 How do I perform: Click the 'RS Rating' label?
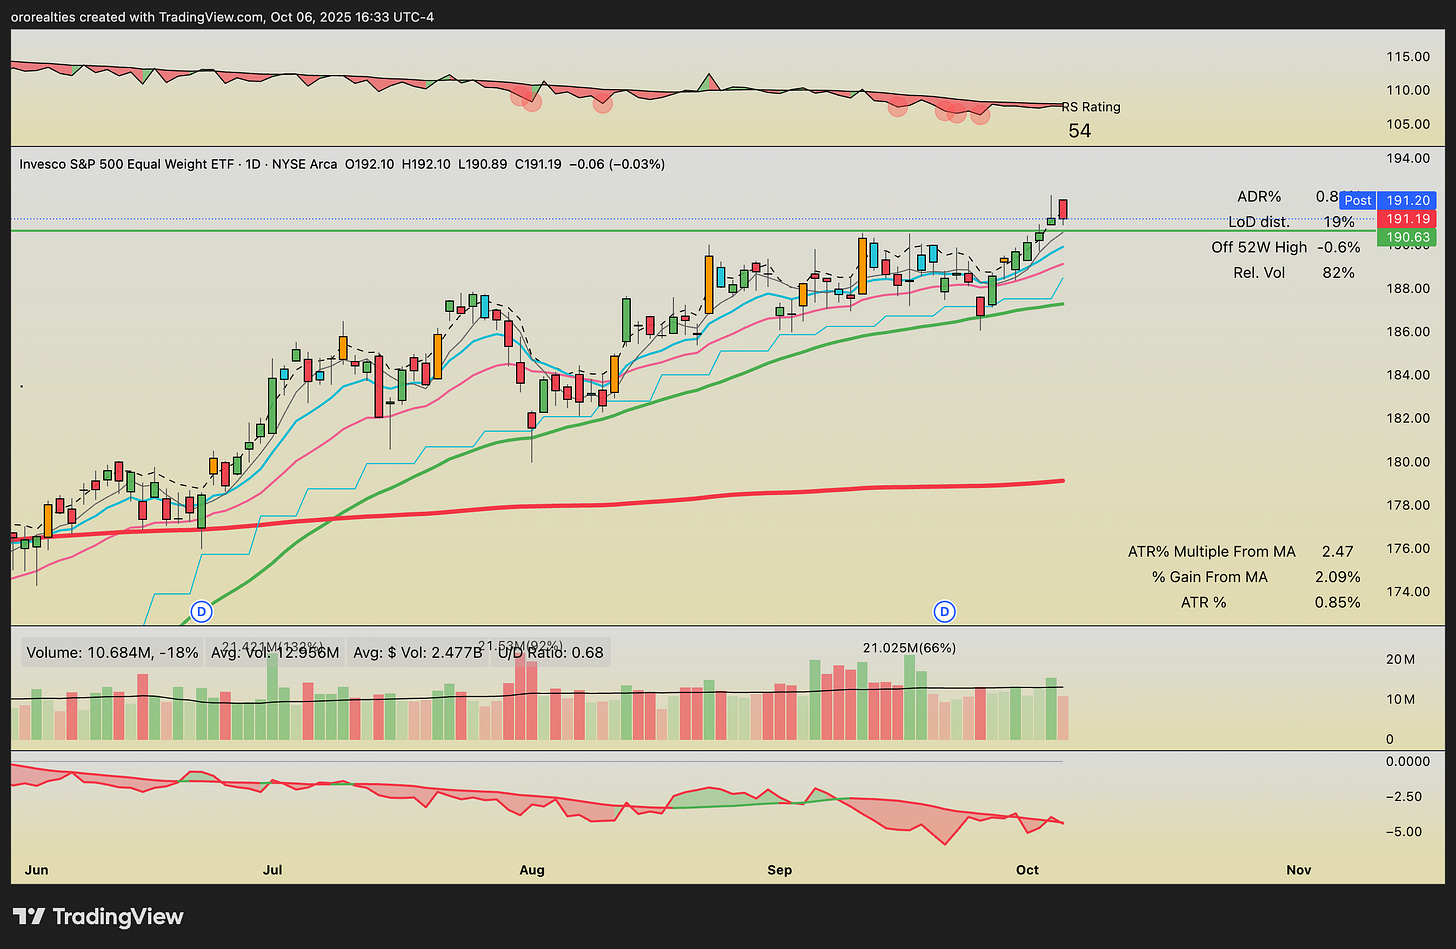click(x=1091, y=107)
